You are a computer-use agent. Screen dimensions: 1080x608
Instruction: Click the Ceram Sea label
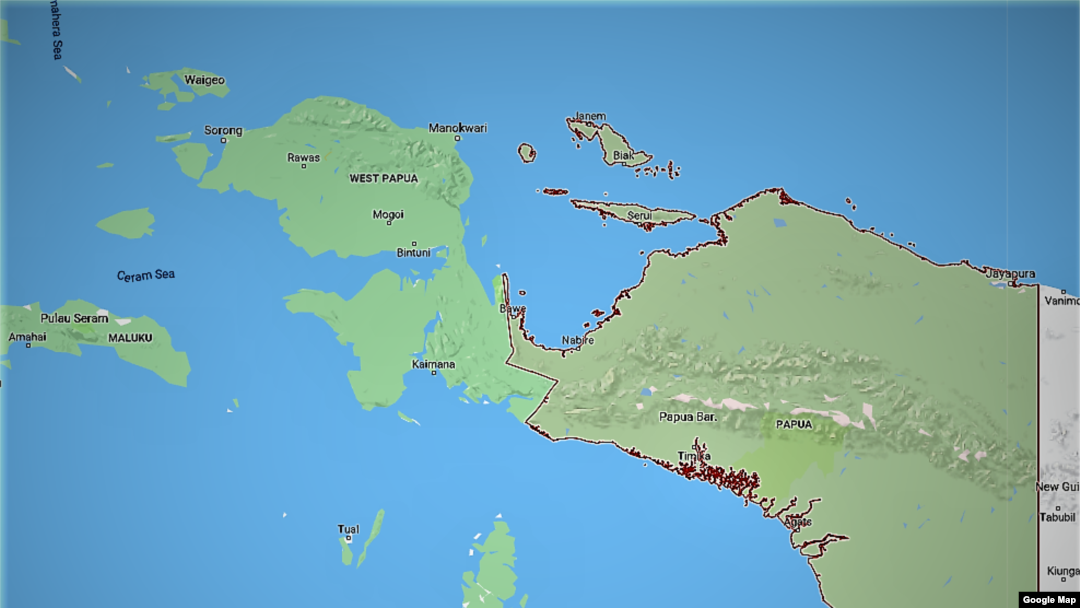[x=145, y=275]
